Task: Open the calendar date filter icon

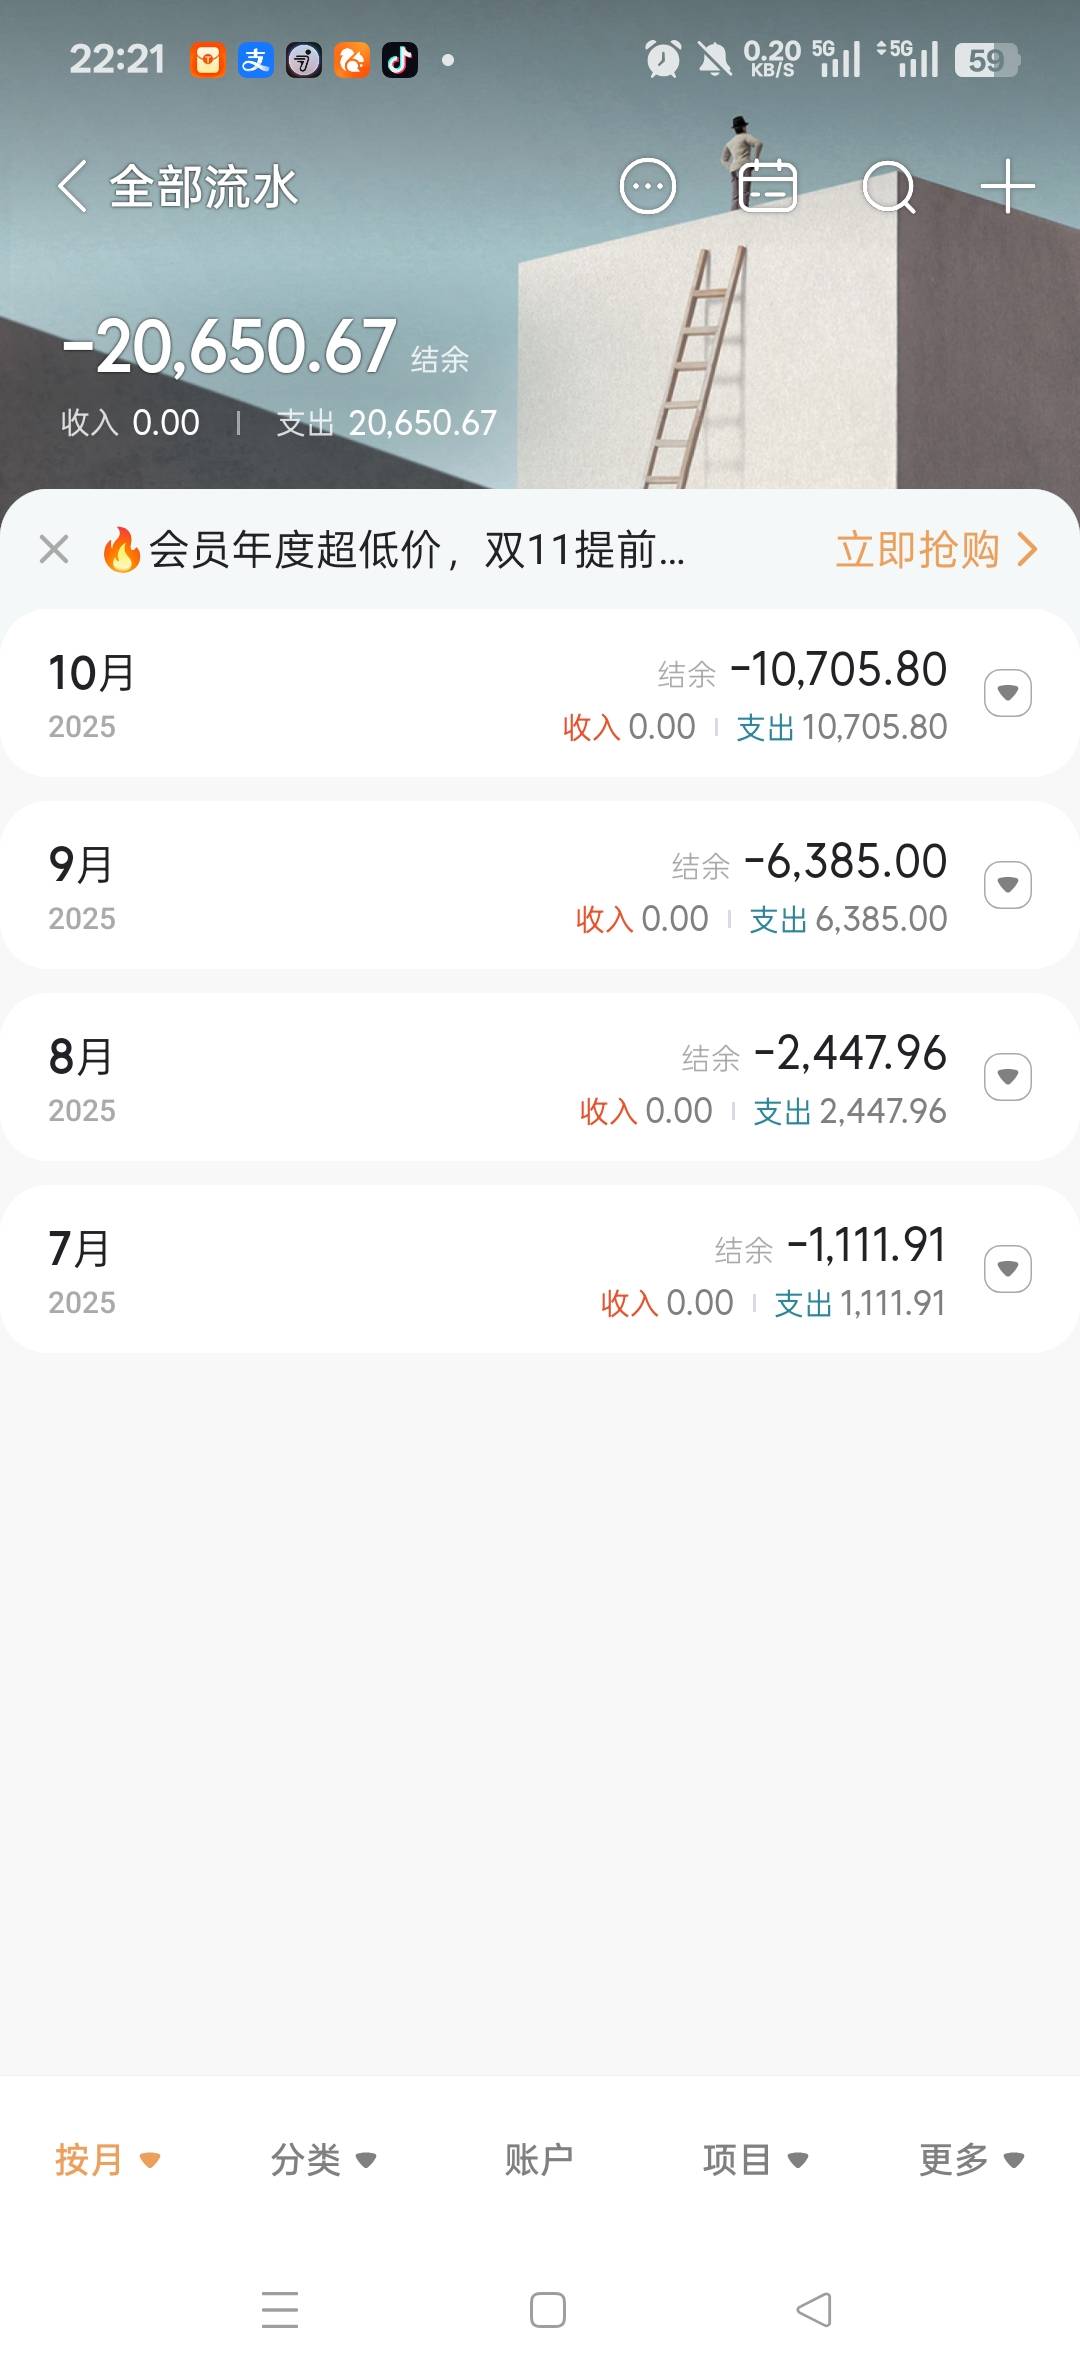Action: coord(767,186)
